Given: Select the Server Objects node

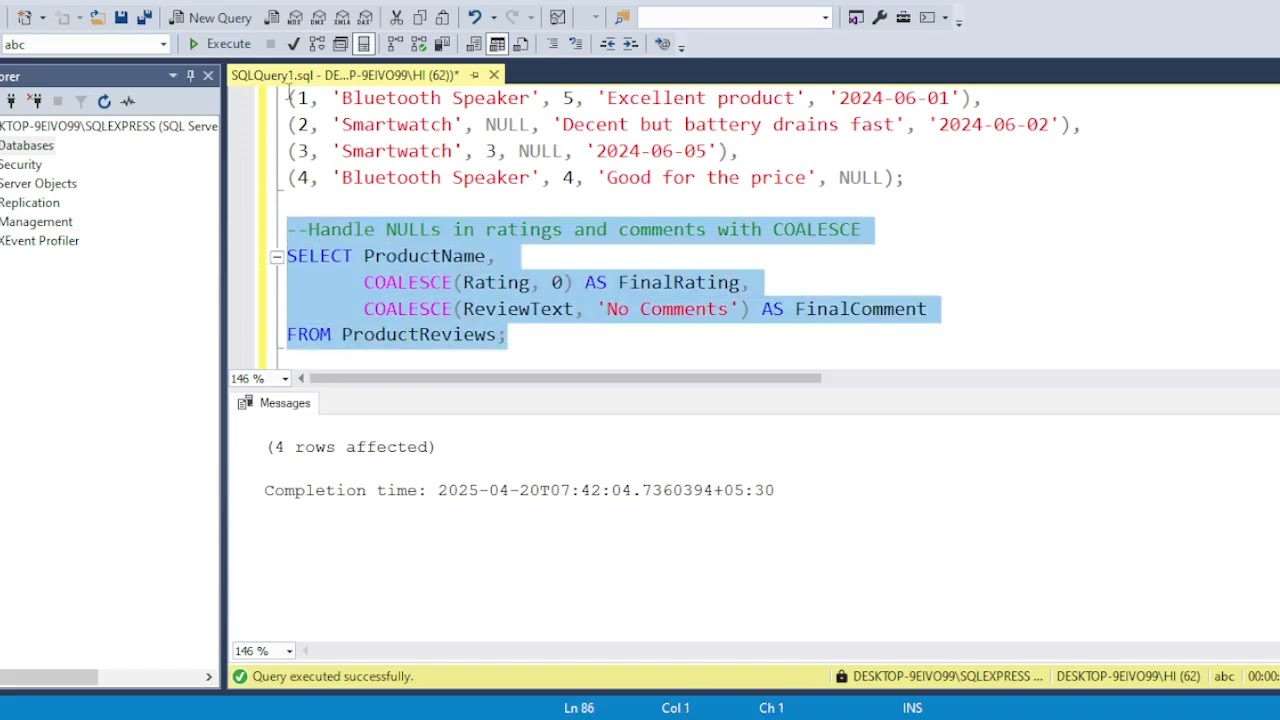Looking at the screenshot, I should [x=38, y=183].
